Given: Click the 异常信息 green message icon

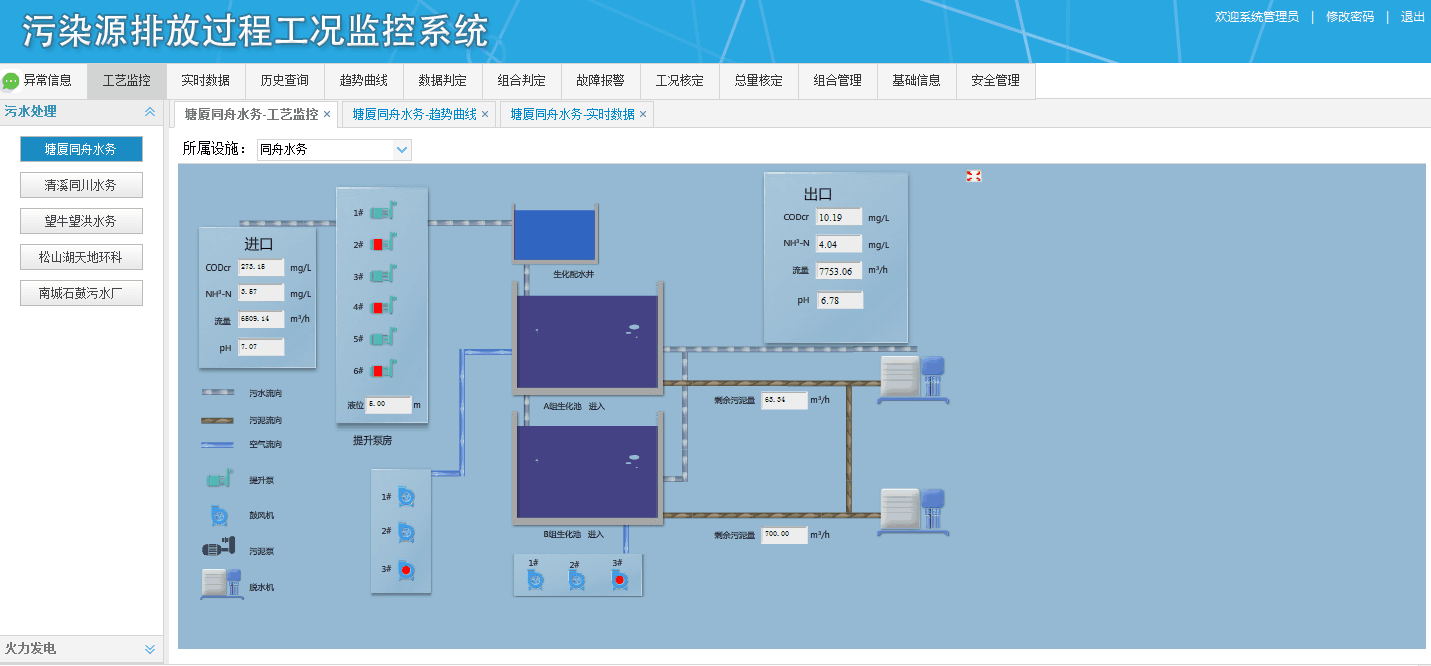Looking at the screenshot, I should point(11,81).
